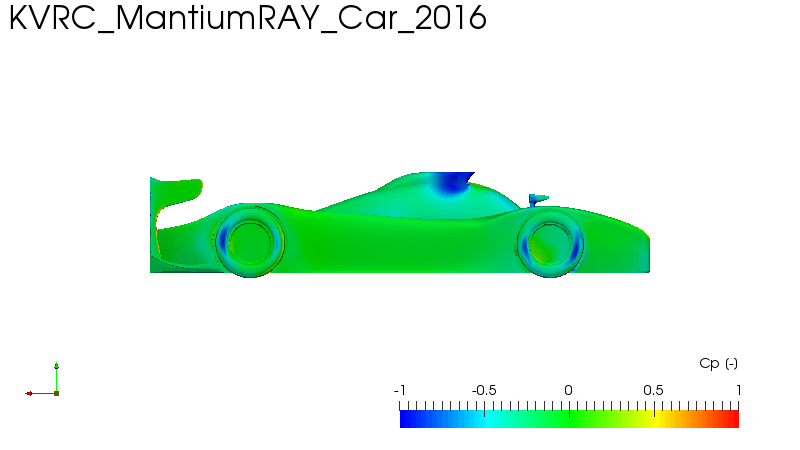Image resolution: width=800 pixels, height=450 pixels.
Task: Click the 1 legend tick label
Action: click(738, 390)
